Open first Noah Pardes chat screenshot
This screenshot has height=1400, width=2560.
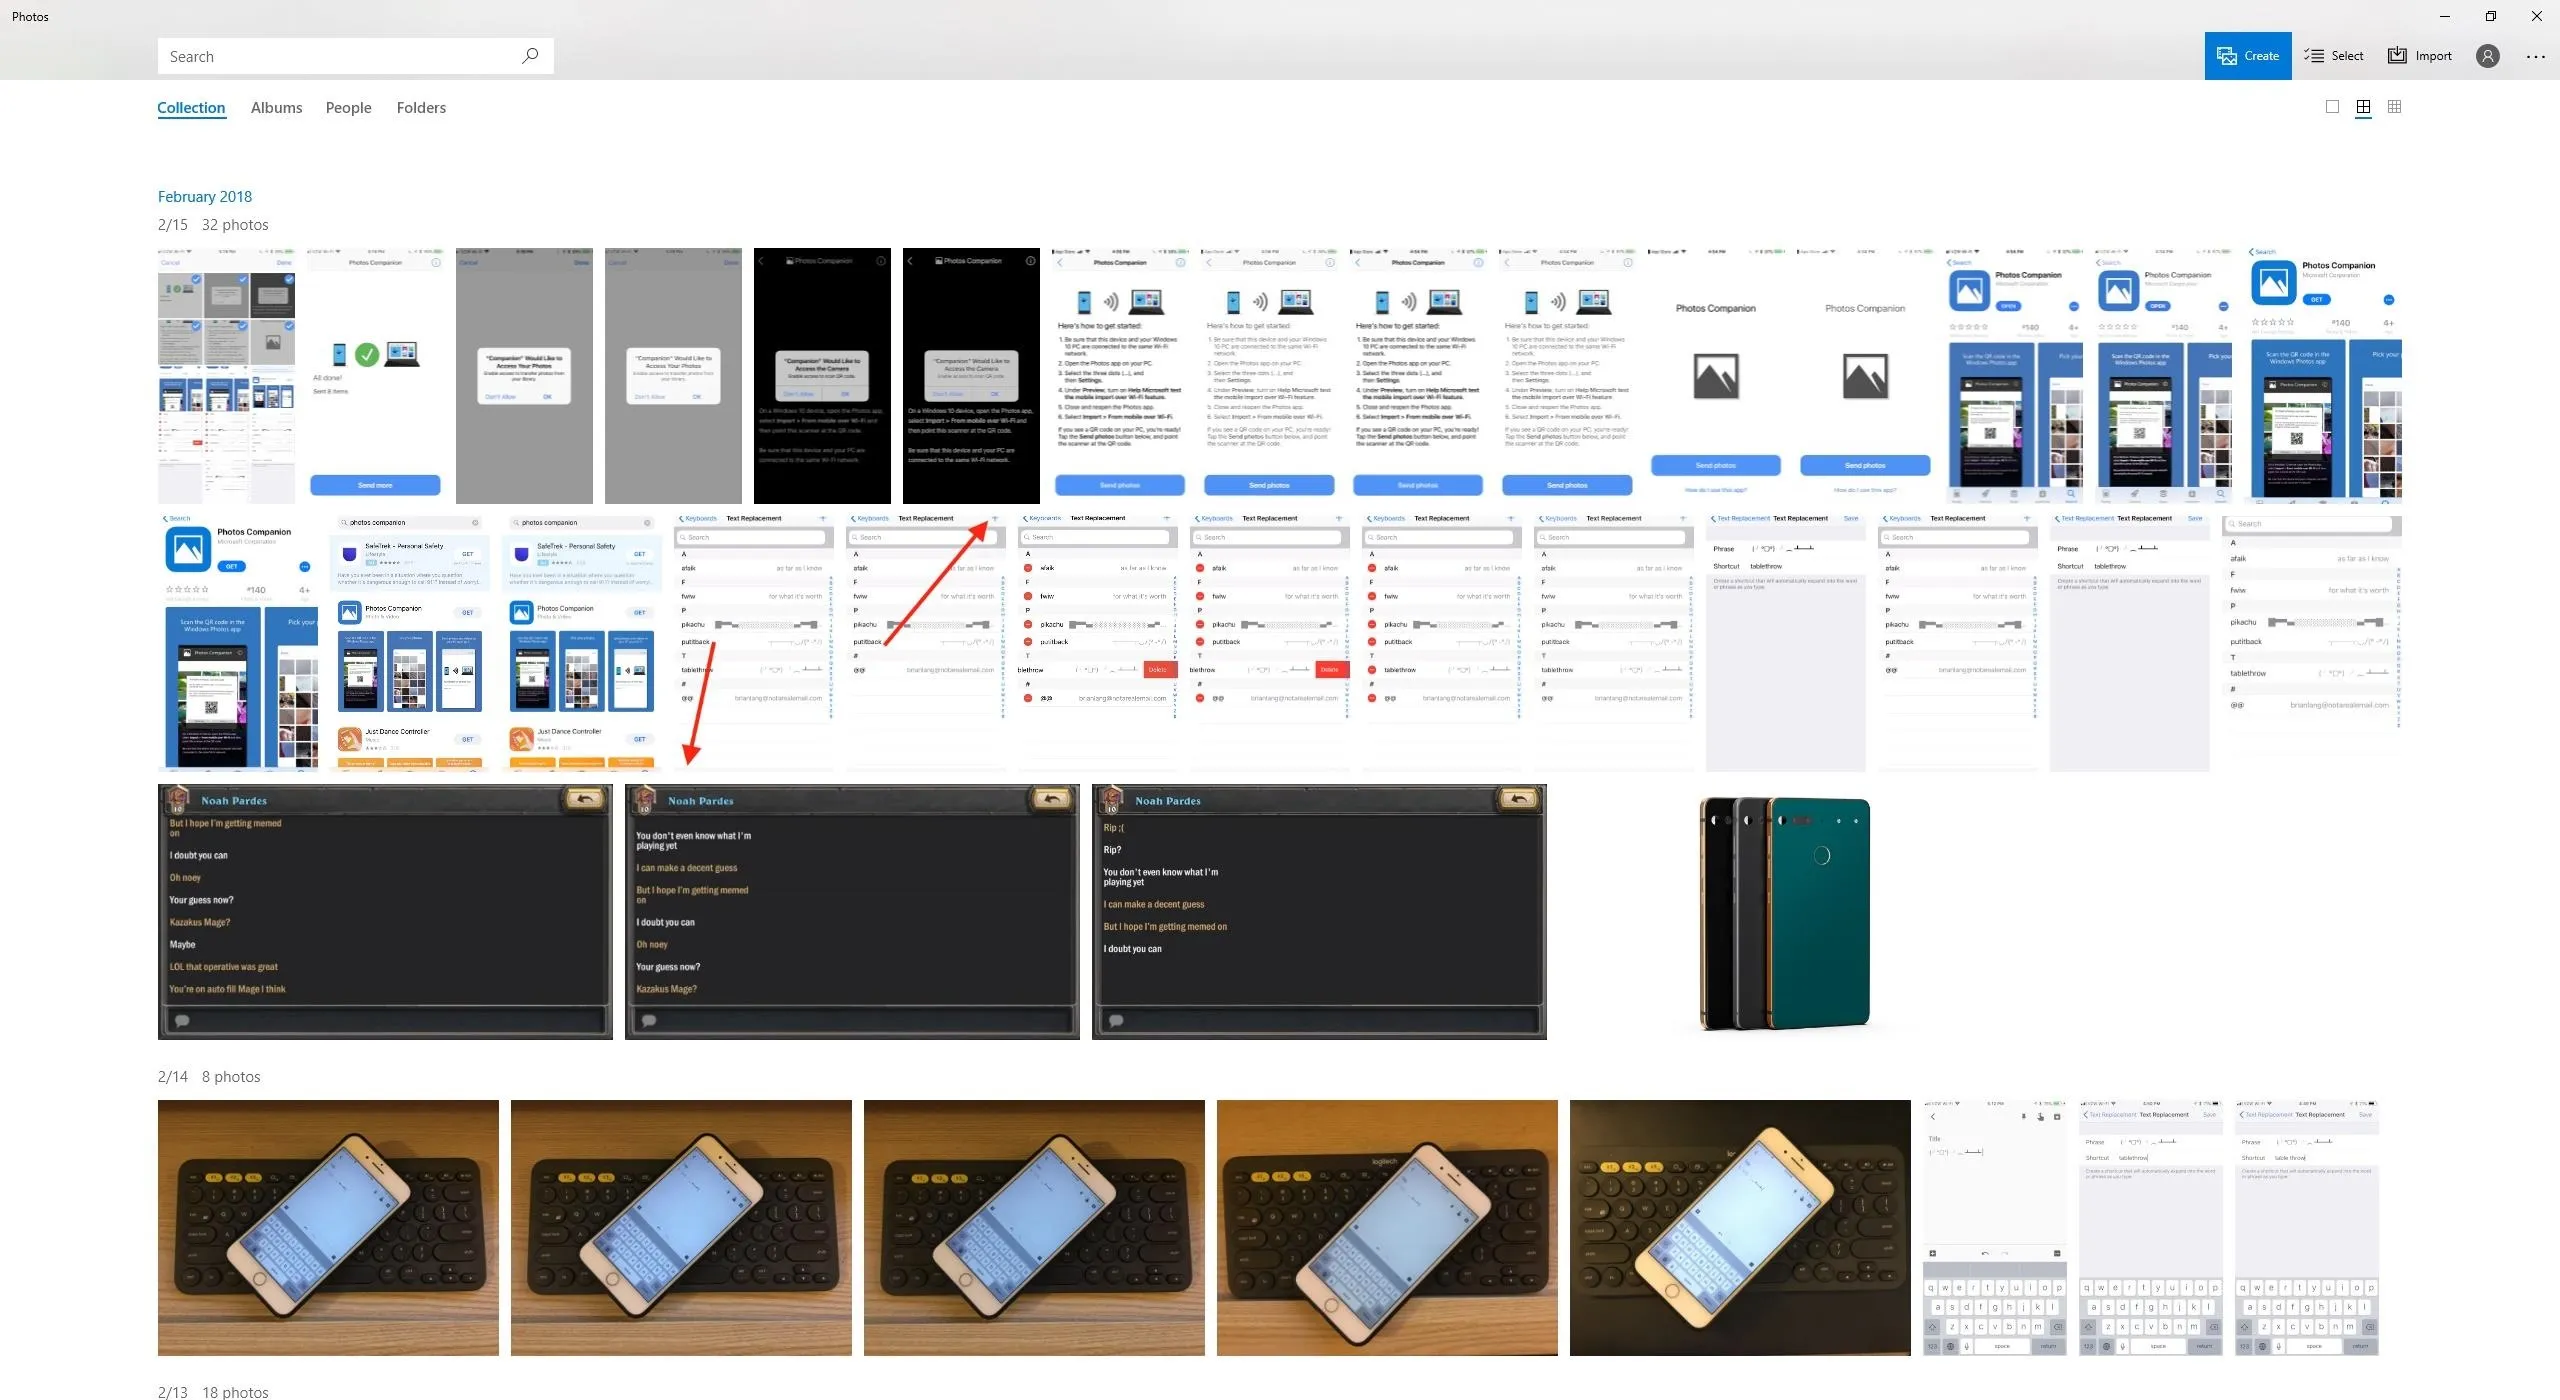click(385, 912)
